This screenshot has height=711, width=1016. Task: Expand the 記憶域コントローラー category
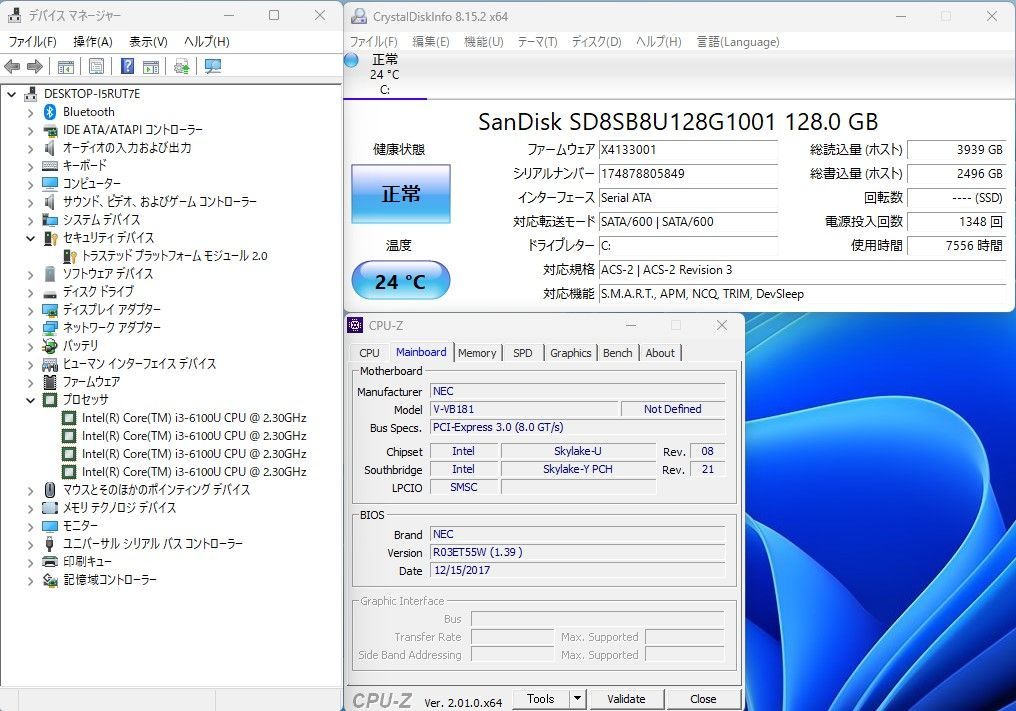click(30, 581)
